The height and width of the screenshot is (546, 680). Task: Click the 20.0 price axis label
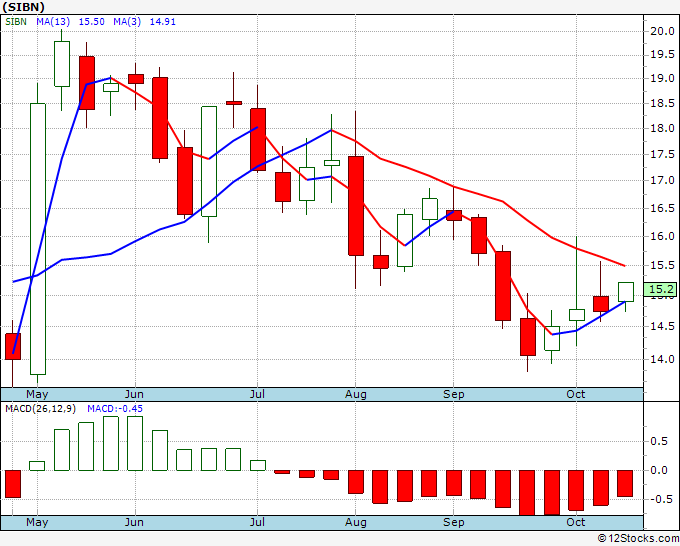(x=662, y=31)
